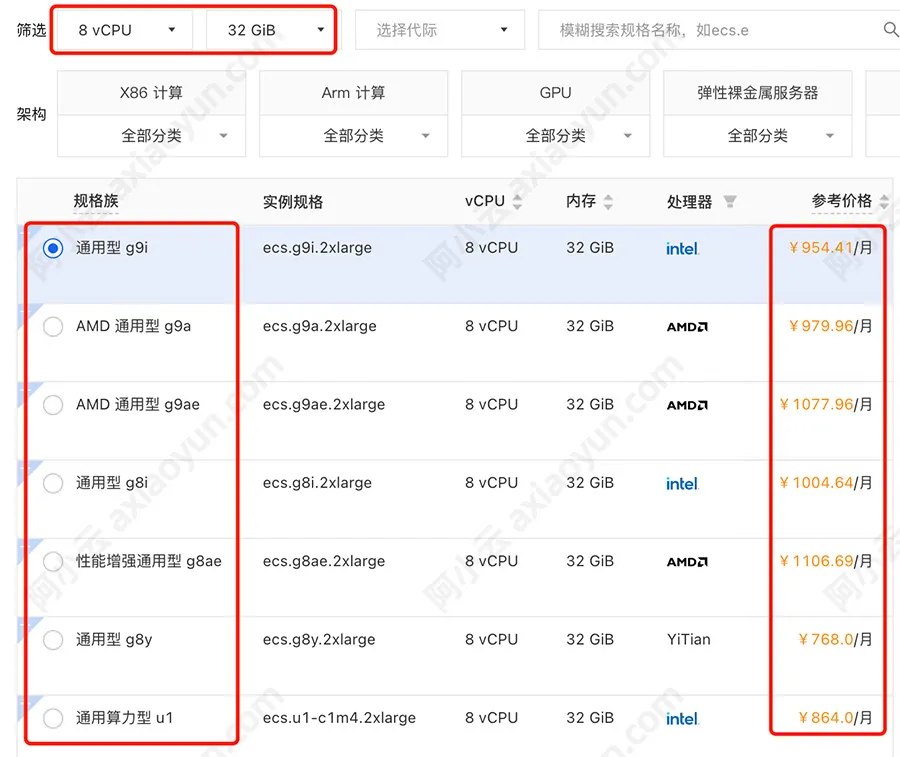
Task: Open 全部分类 under X86 计算
Action: coord(152,136)
